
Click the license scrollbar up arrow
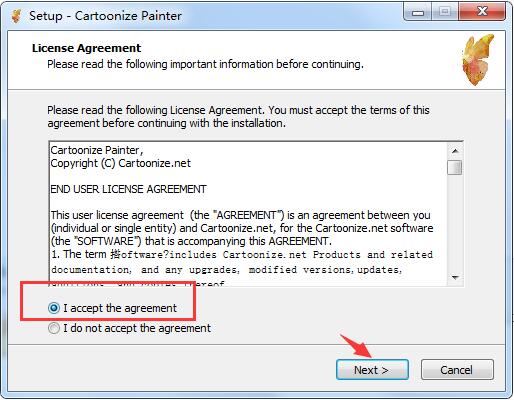(x=455, y=151)
